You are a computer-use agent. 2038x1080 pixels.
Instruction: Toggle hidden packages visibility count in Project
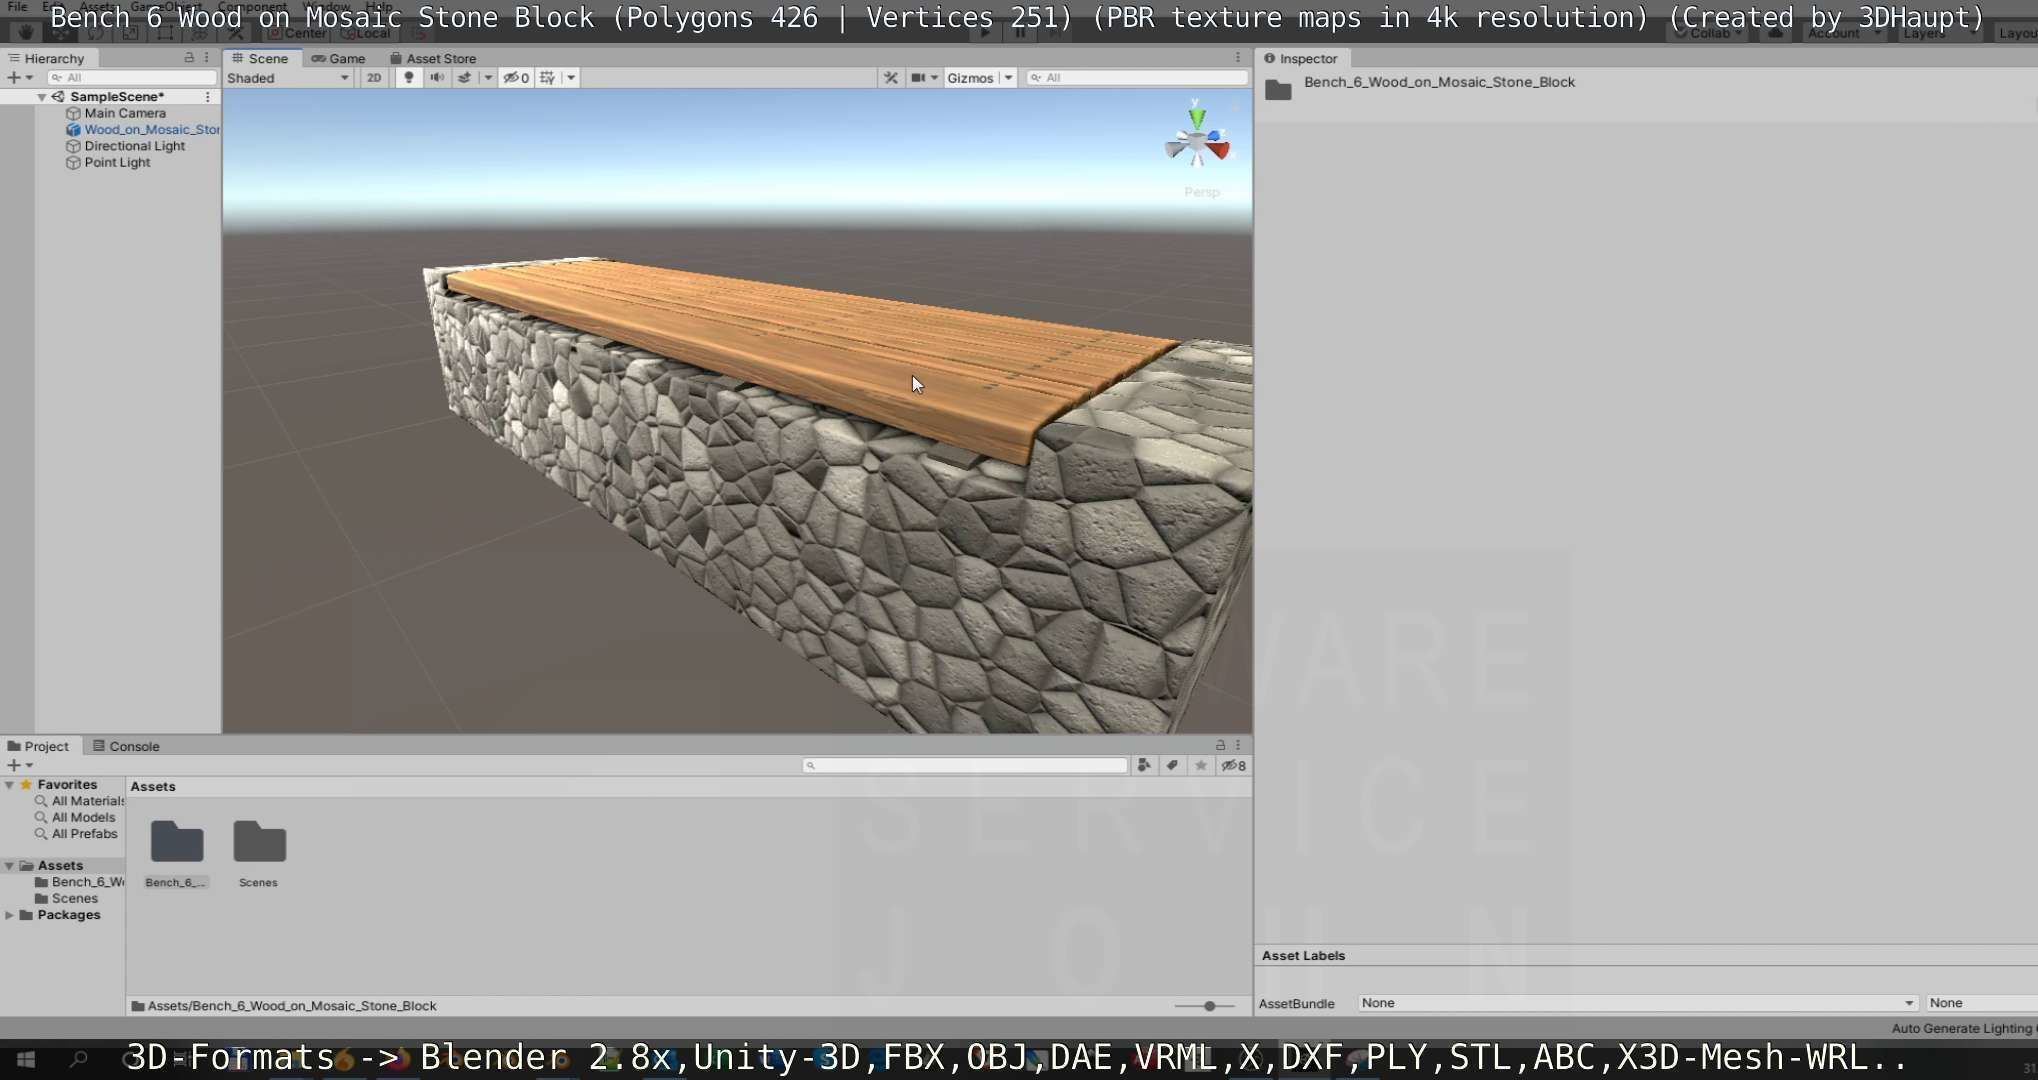click(1234, 765)
